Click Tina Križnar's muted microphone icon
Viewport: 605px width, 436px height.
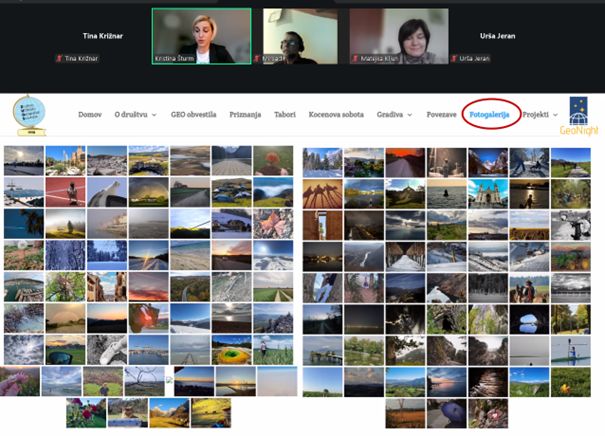[x=58, y=59]
